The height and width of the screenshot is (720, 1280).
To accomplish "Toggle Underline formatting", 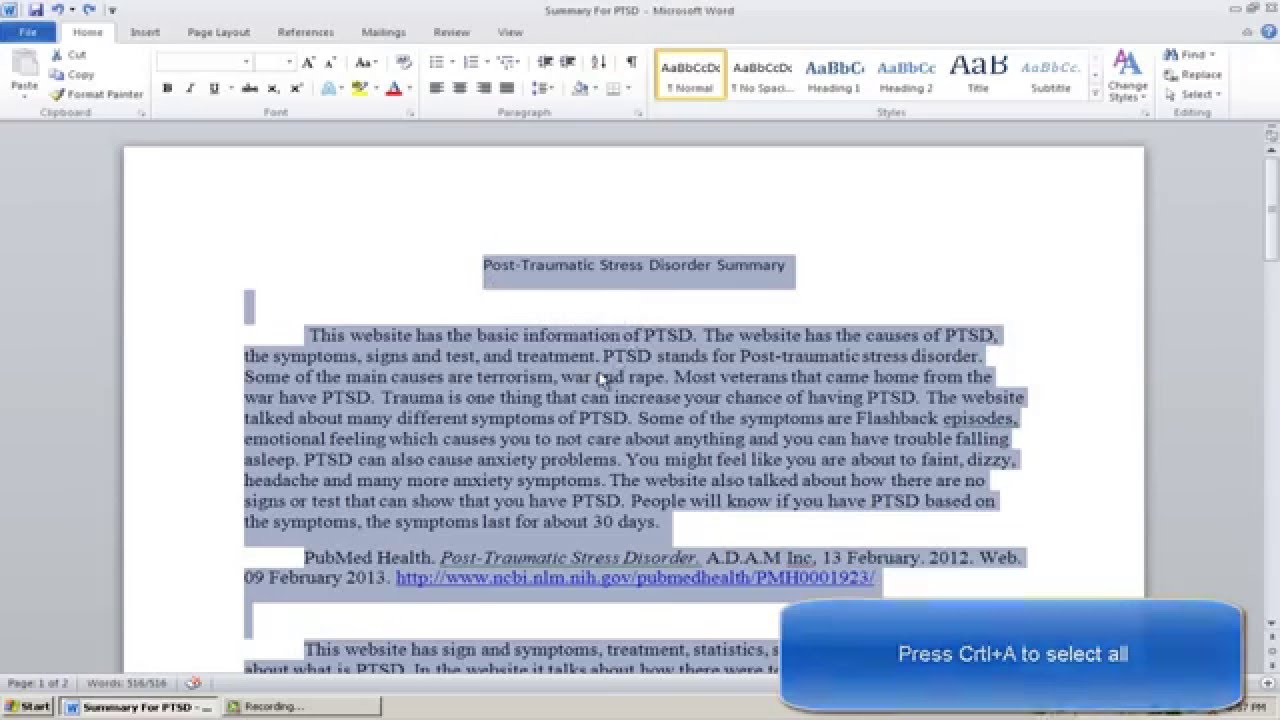I will 214,89.
